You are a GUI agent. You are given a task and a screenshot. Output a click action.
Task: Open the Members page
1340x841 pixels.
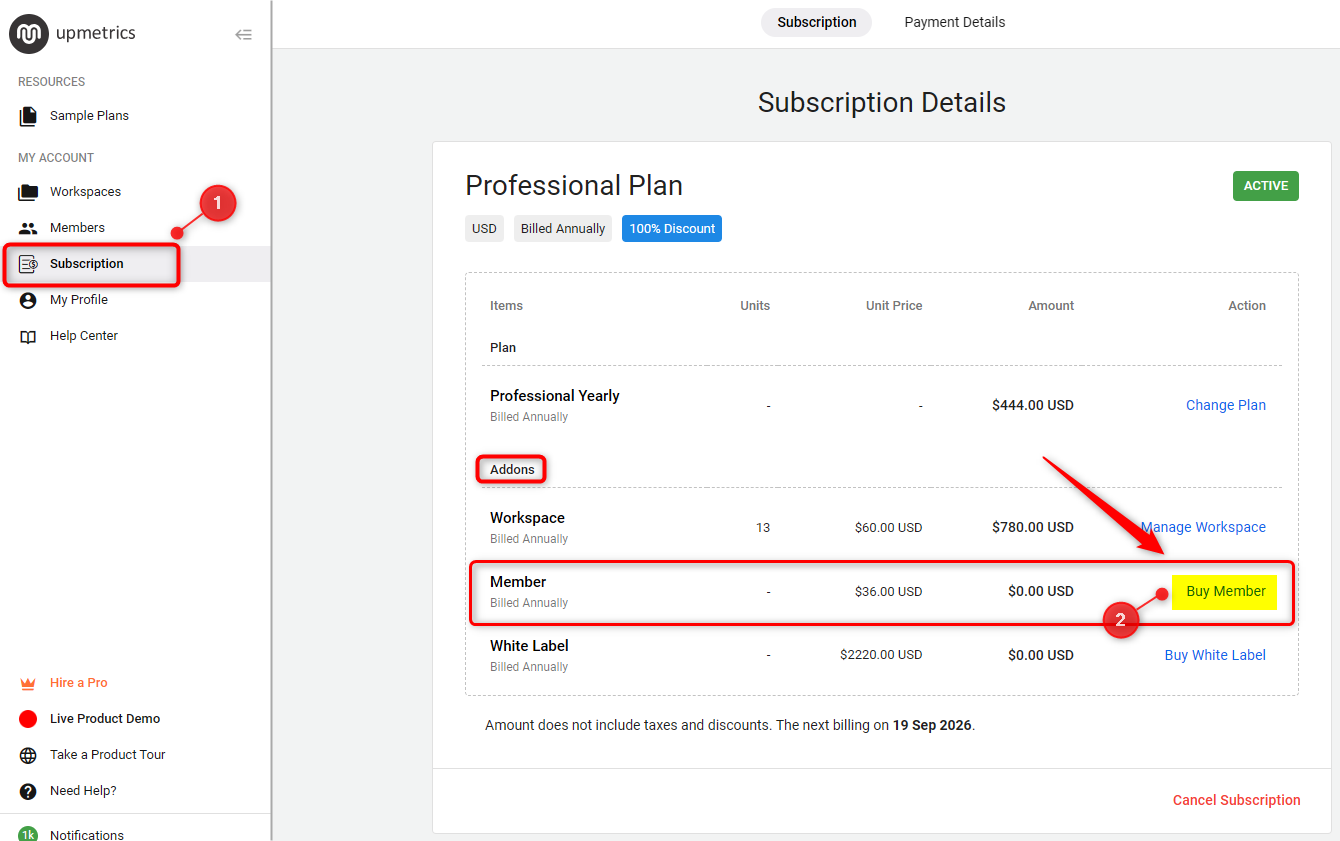click(x=77, y=228)
